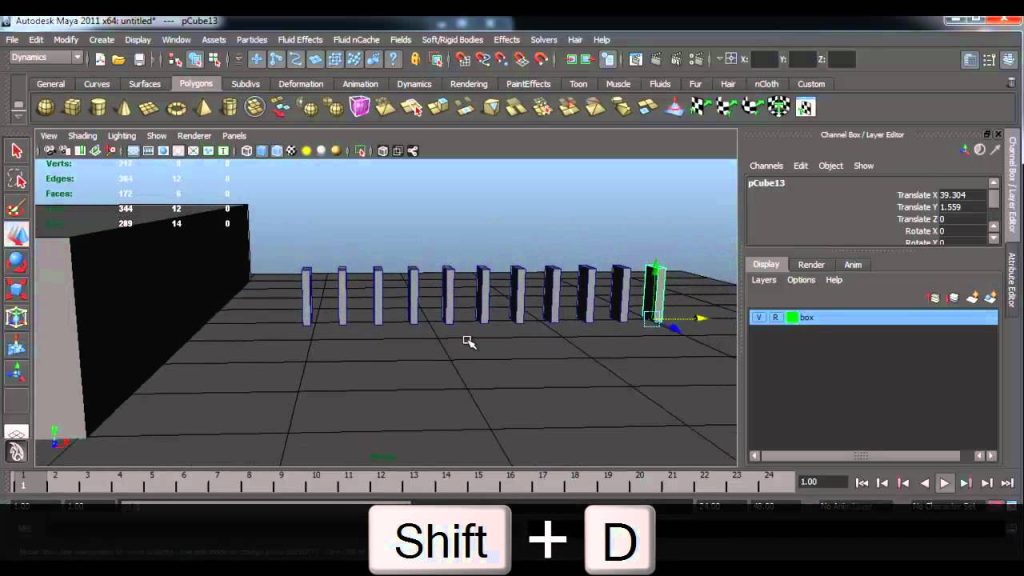Toggle V visibility of box layer

tap(758, 317)
